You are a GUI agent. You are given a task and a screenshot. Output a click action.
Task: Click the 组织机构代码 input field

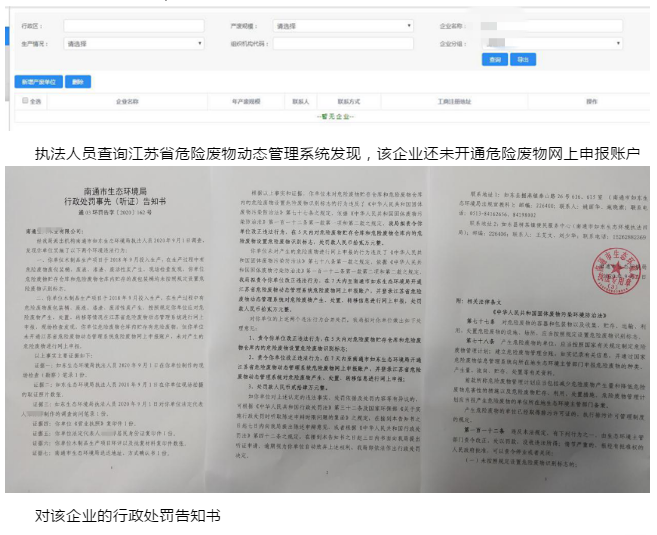tap(342, 44)
